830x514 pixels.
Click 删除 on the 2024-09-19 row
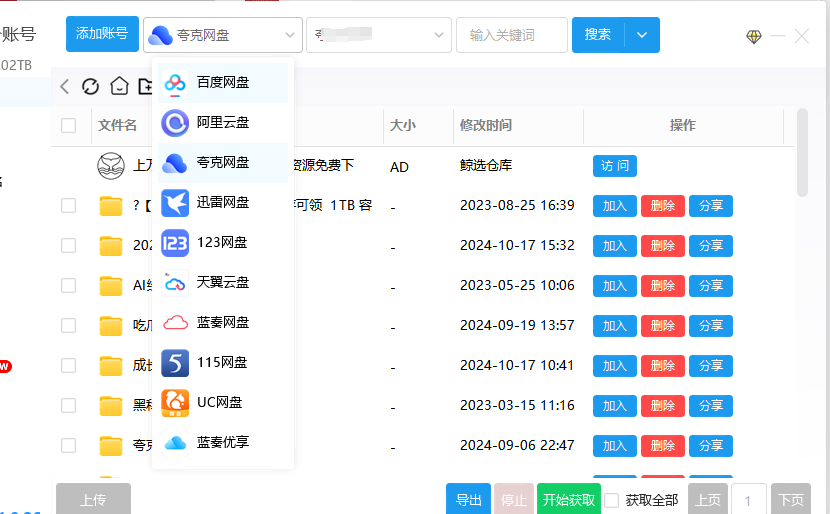coord(663,326)
